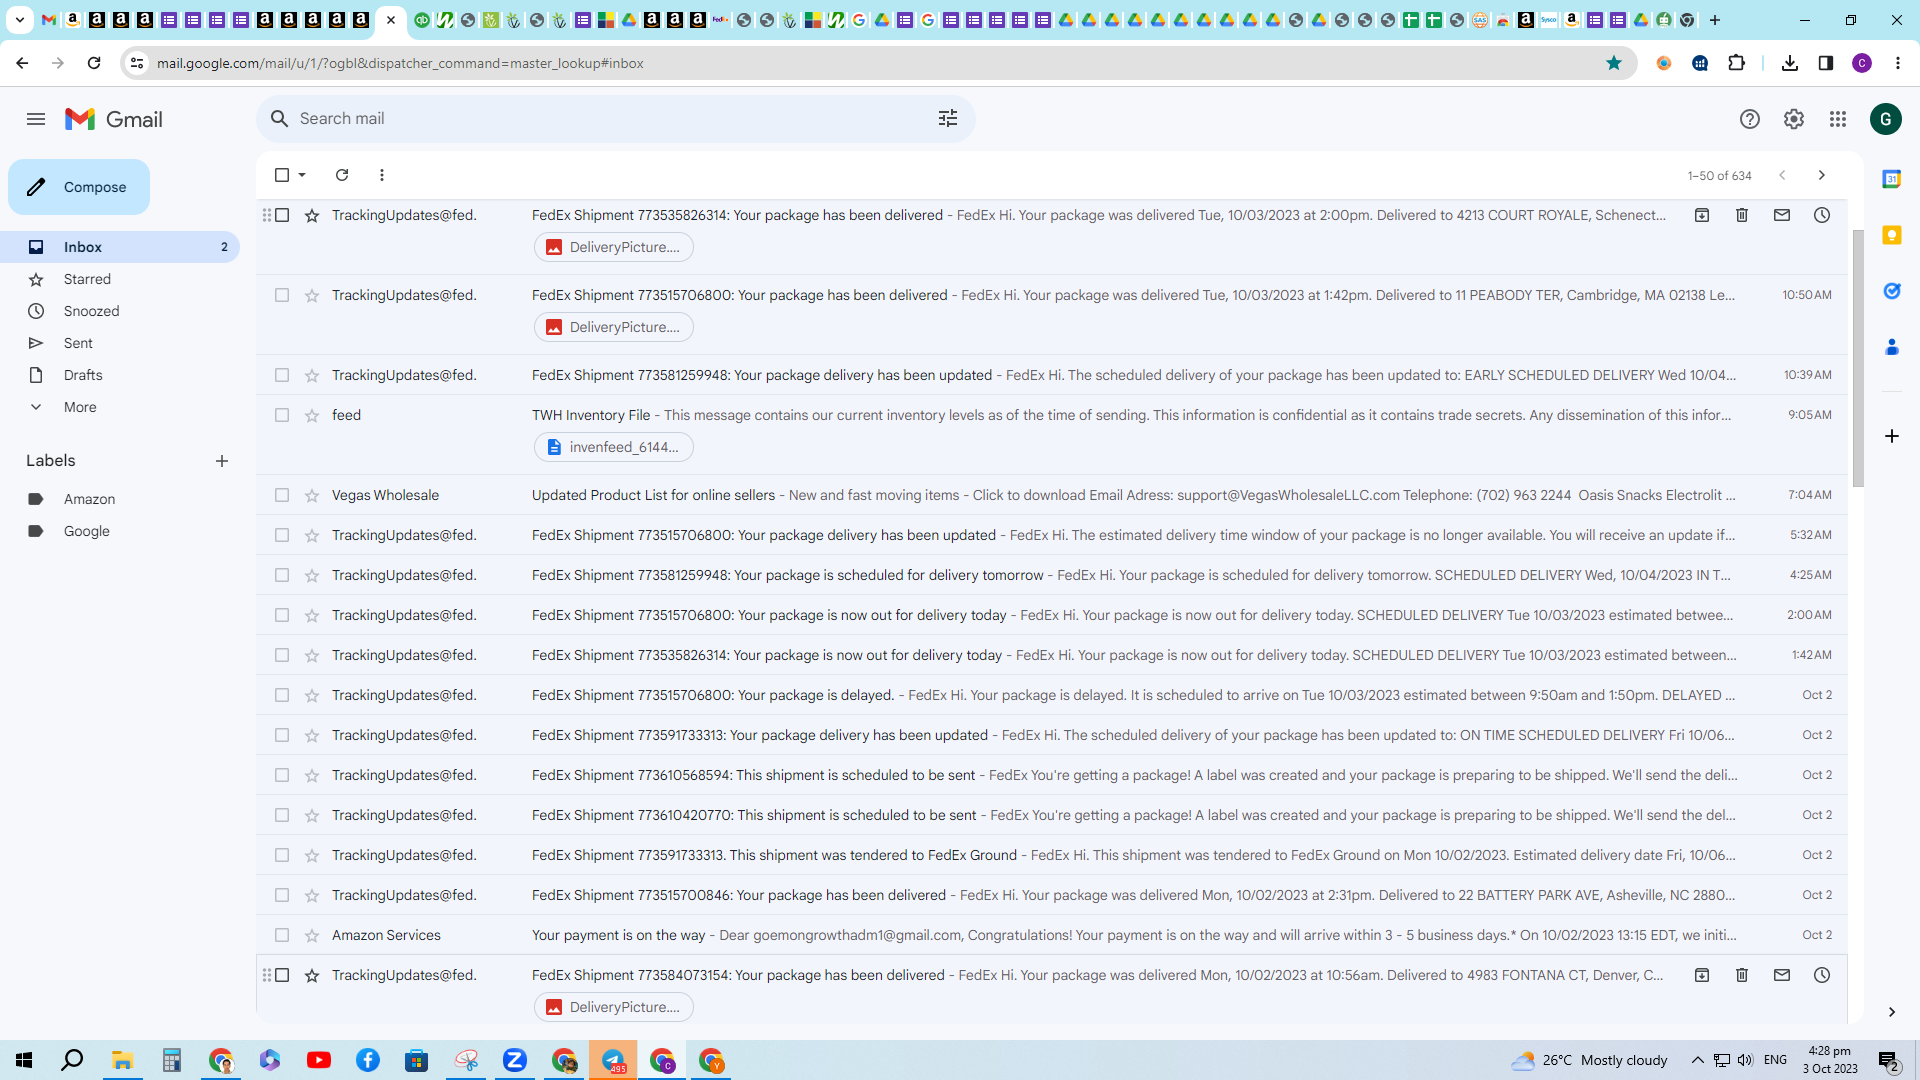Image resolution: width=1920 pixels, height=1080 pixels.
Task: Show the hidden side panel chevron
Action: [1891, 1012]
